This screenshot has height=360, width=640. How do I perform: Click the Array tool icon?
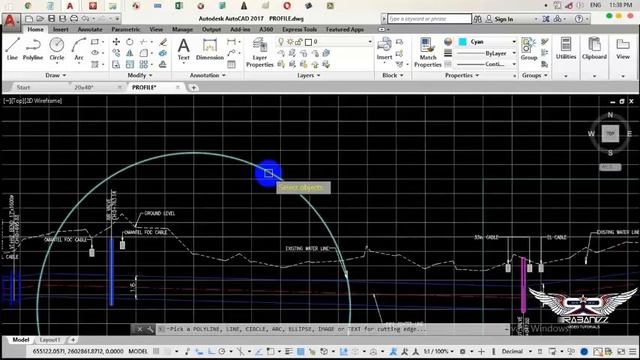click(143, 64)
